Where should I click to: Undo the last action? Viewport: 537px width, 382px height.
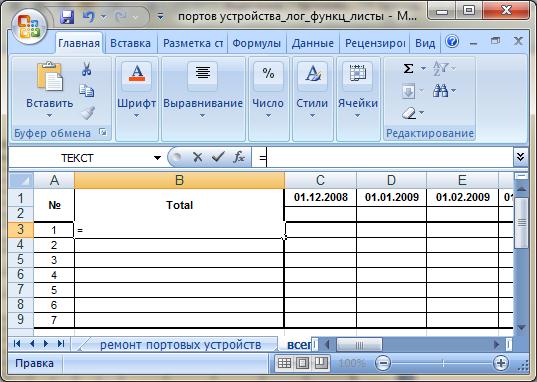pos(89,16)
